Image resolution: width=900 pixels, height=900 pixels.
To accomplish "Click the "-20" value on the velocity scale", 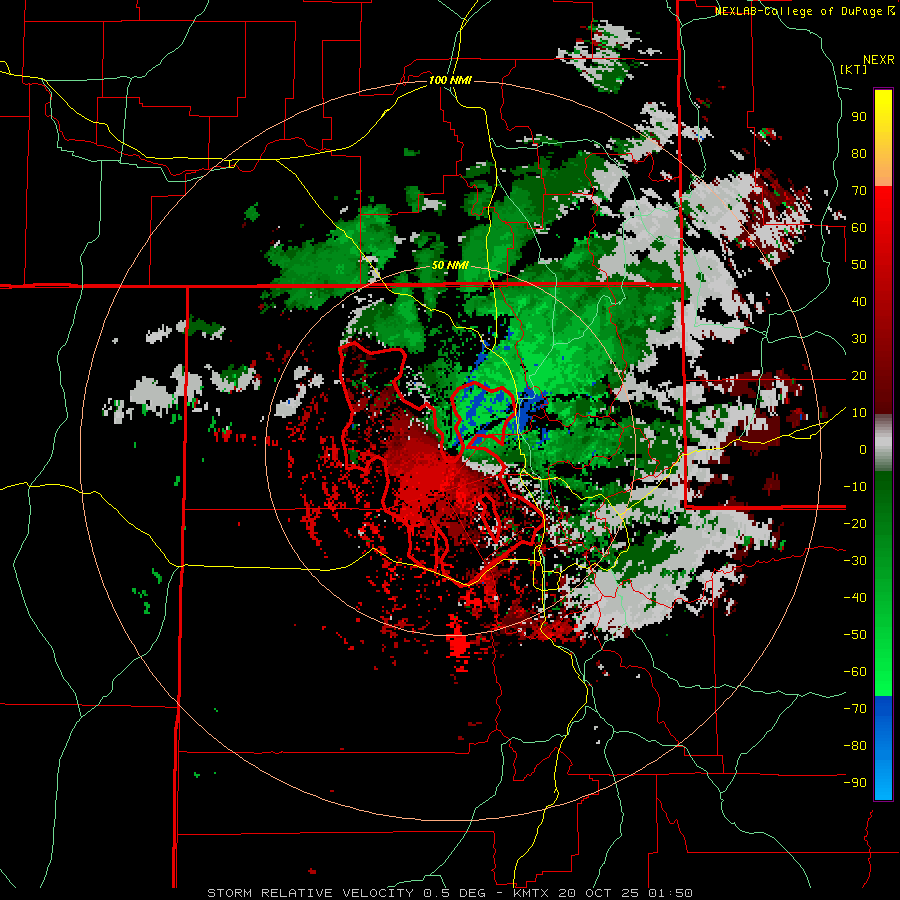I will pos(856,523).
